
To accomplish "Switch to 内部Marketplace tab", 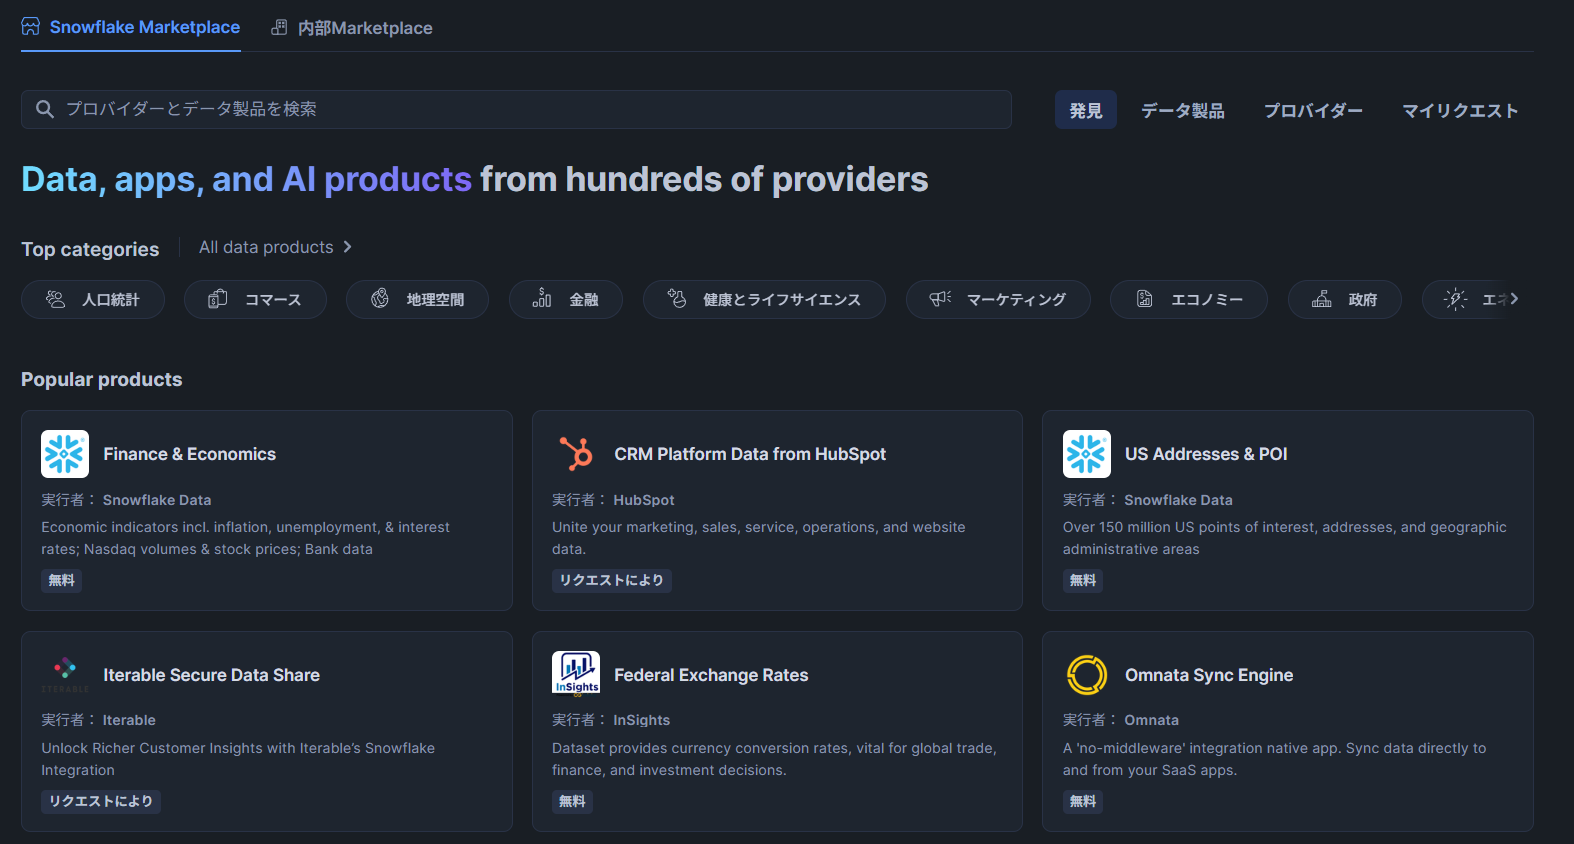I will 352,28.
